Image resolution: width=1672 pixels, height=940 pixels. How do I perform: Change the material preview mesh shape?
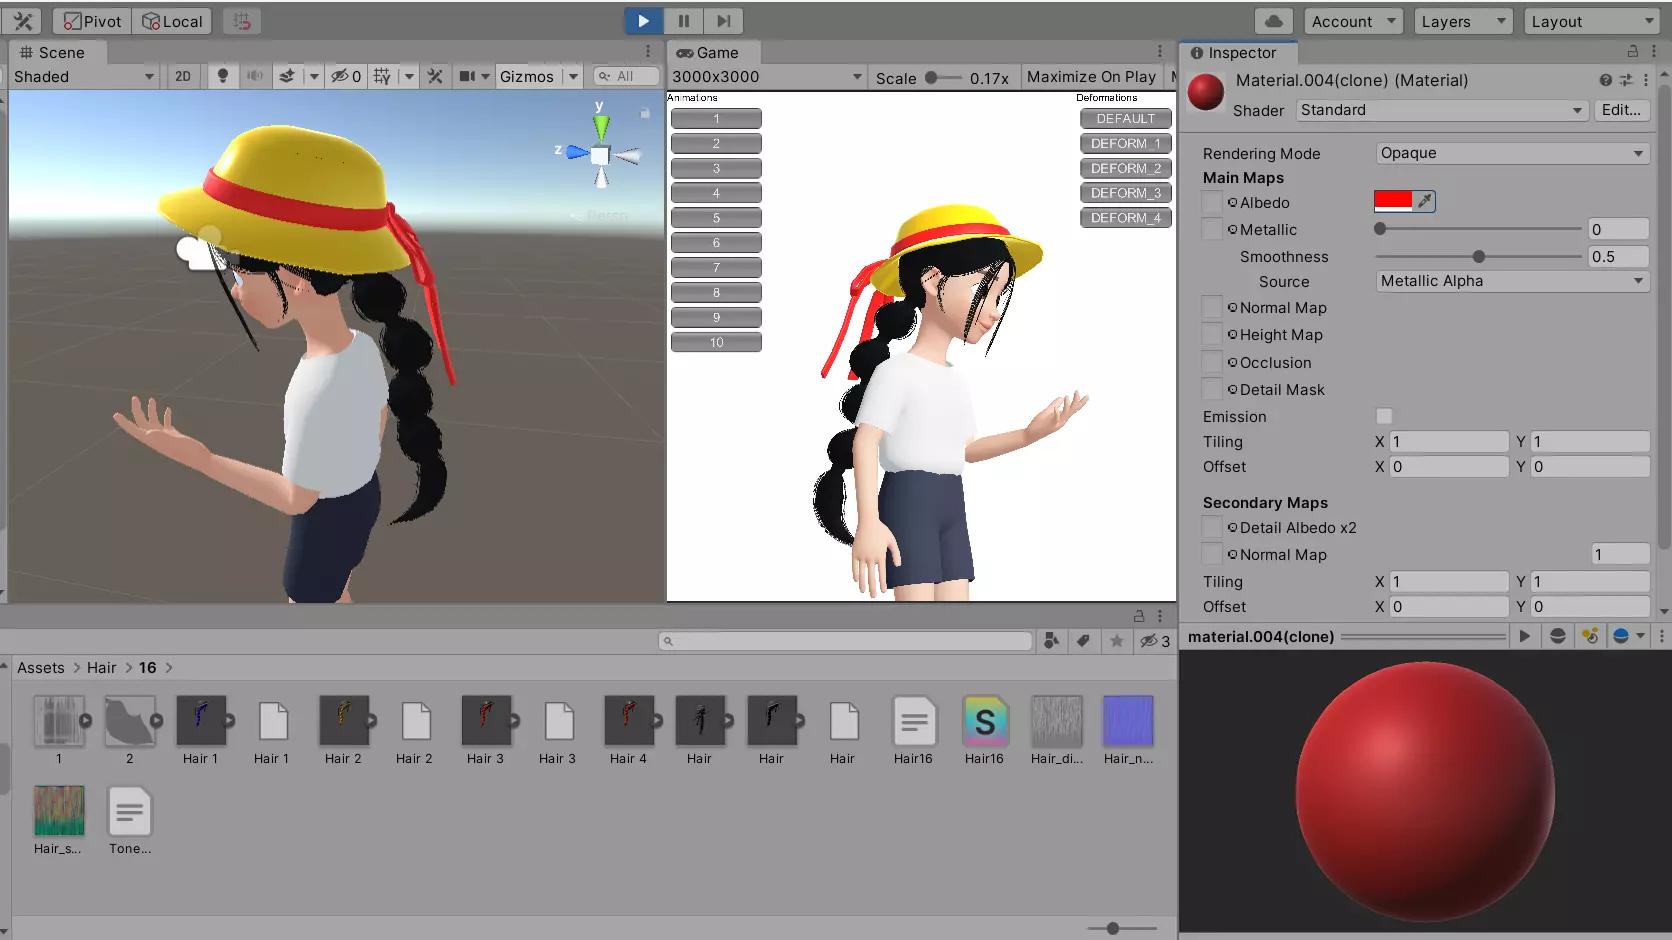point(1557,636)
